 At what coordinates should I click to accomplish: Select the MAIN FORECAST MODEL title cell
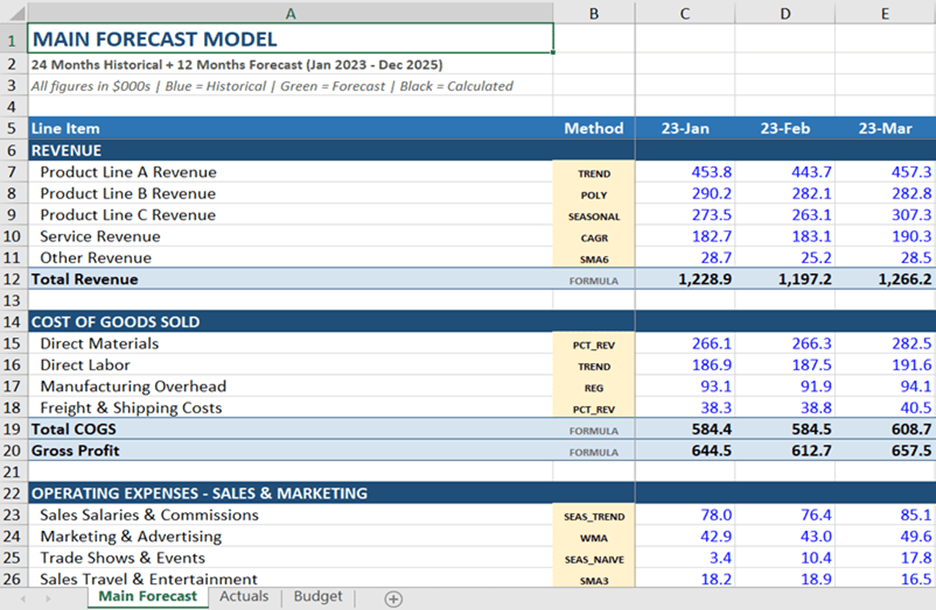point(290,40)
